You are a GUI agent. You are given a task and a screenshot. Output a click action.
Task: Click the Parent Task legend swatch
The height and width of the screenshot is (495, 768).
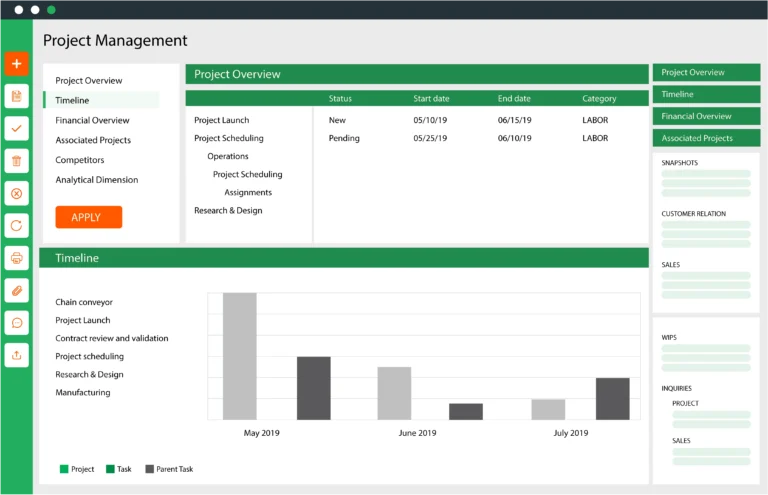(x=150, y=468)
